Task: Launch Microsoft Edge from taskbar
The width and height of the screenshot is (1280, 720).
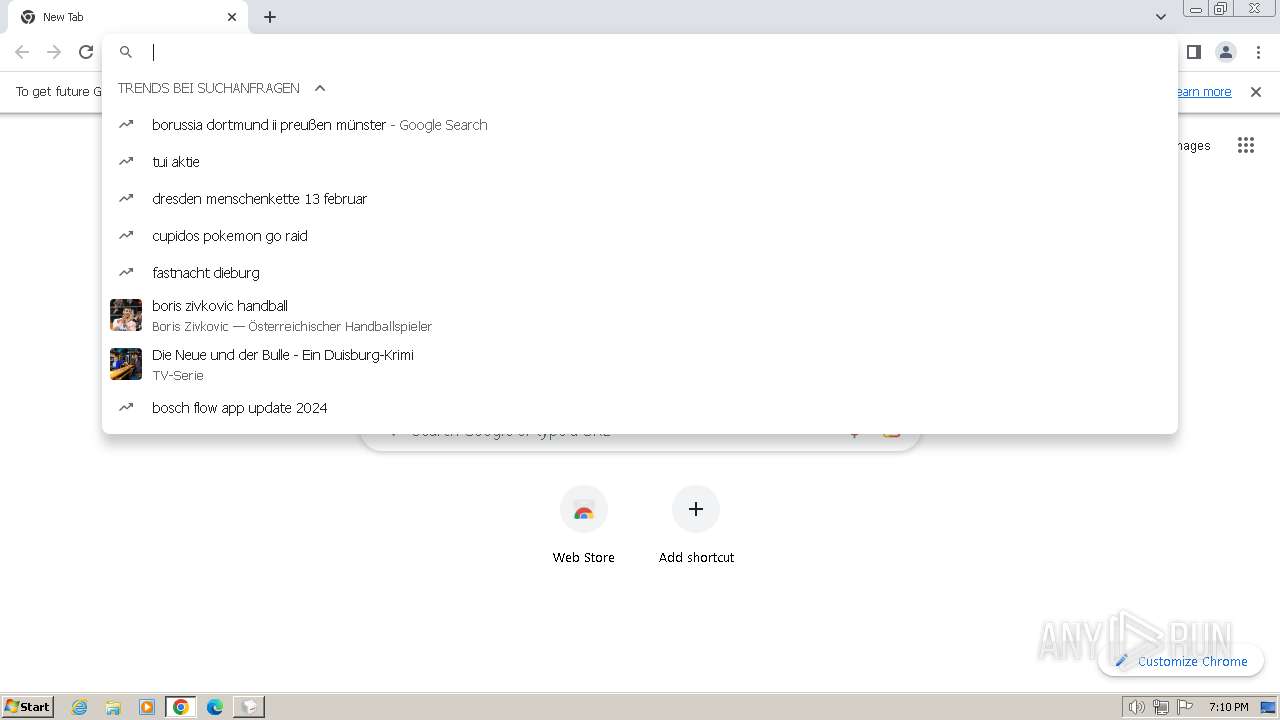Action: click(x=215, y=707)
